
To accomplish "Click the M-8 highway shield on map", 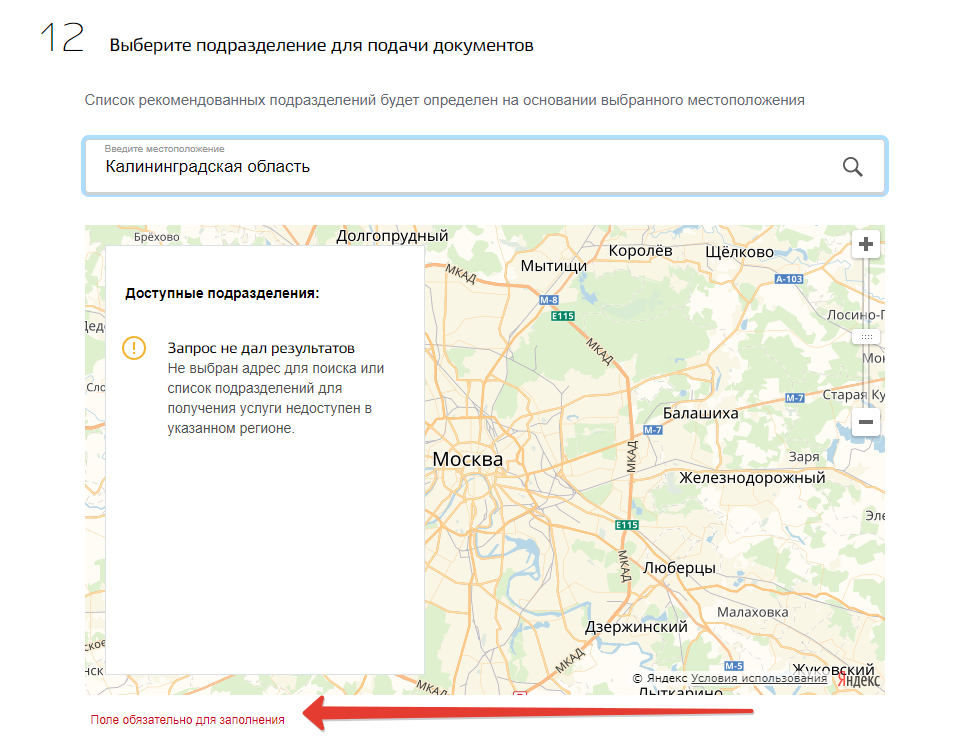I will (x=549, y=300).
